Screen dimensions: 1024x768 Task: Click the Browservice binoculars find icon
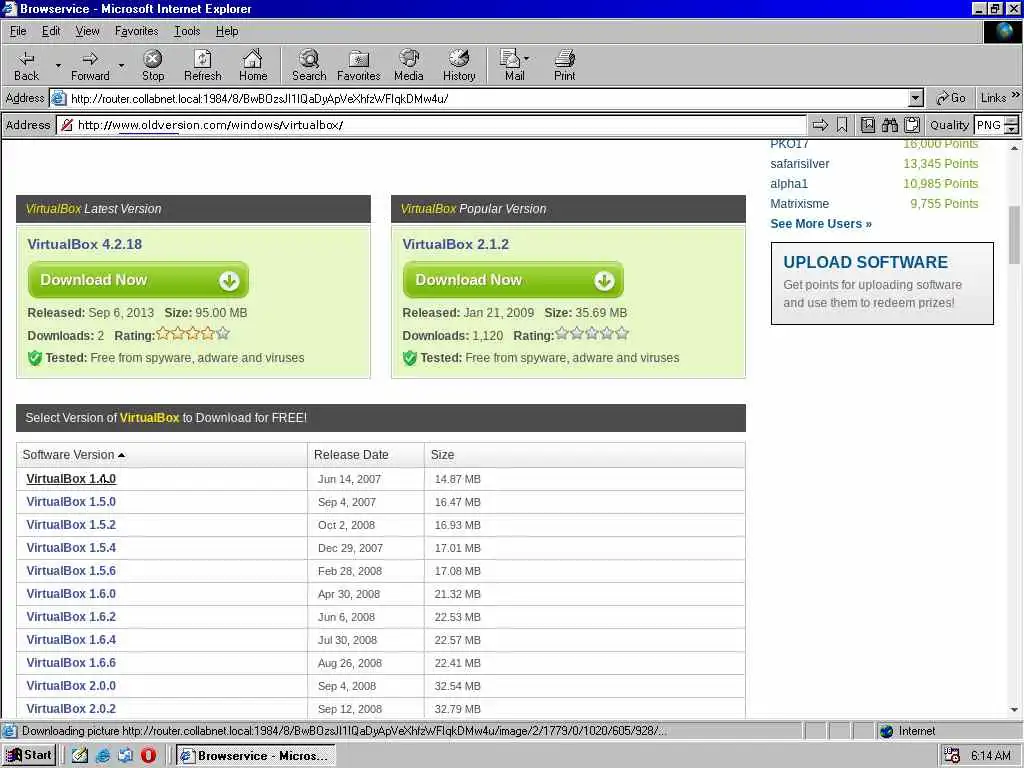[x=889, y=125]
